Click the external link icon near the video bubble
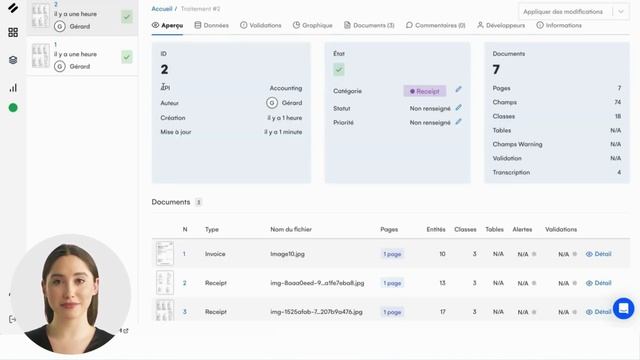The width and height of the screenshot is (640, 360). pos(125,331)
